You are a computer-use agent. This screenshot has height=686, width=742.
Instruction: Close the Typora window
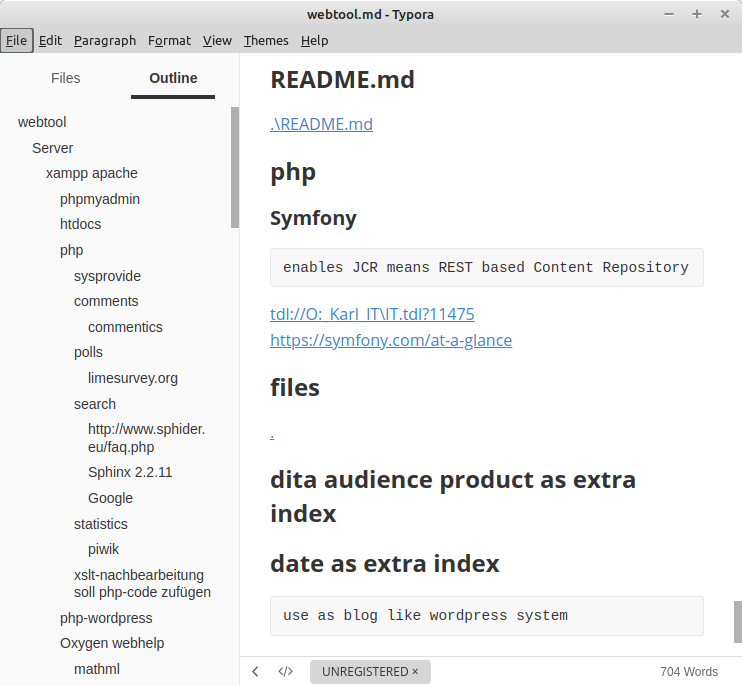coord(724,14)
